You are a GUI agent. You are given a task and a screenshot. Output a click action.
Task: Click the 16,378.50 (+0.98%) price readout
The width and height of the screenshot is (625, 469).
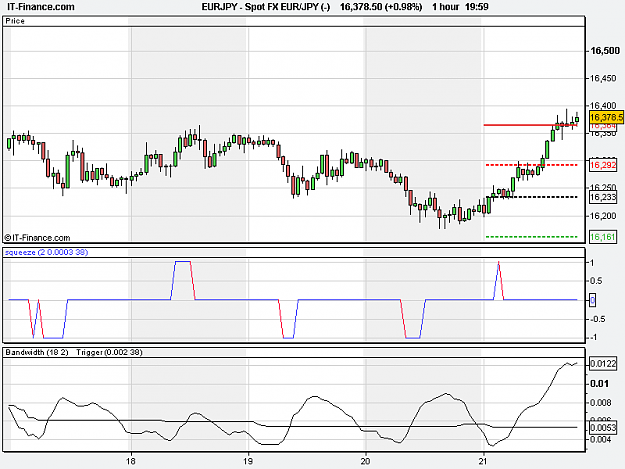point(381,7)
